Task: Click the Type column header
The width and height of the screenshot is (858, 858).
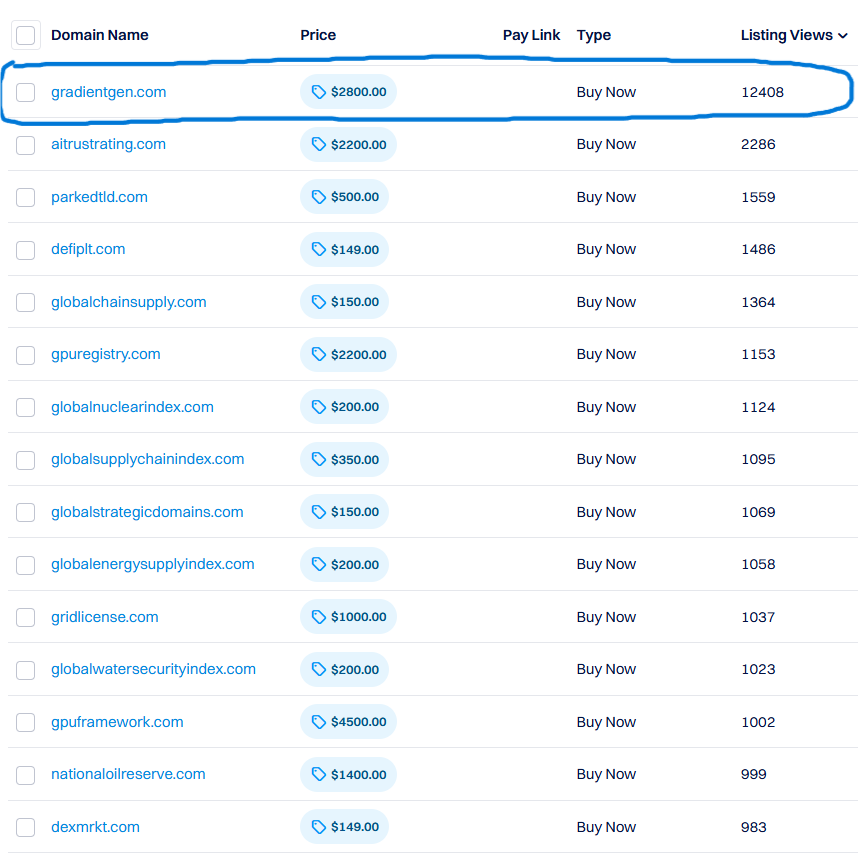Action: 594,36
